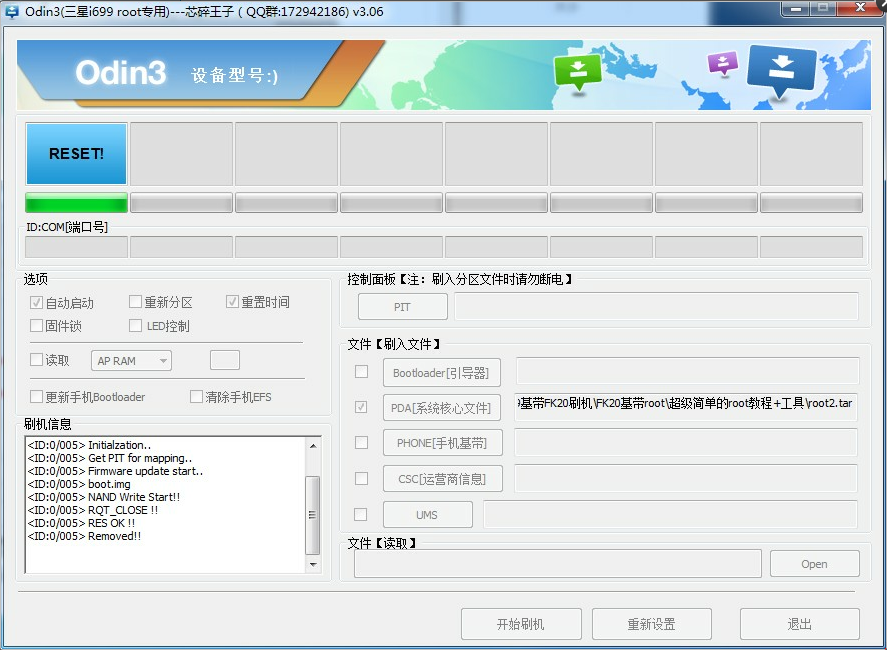This screenshot has height=650, width=887.
Task: Enable 清除手机EFS checkbox
Action: point(196,397)
